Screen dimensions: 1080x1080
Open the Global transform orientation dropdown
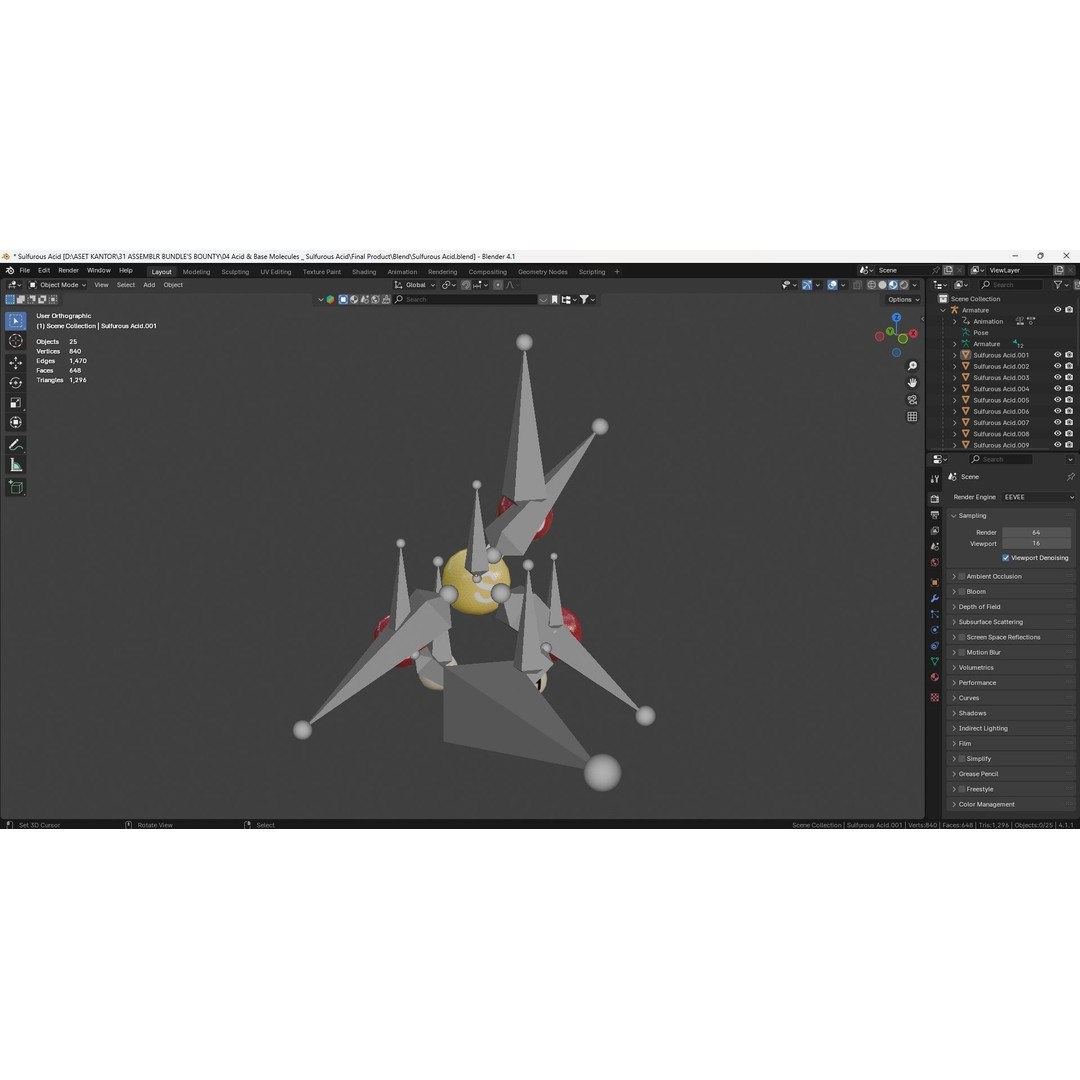tap(415, 285)
